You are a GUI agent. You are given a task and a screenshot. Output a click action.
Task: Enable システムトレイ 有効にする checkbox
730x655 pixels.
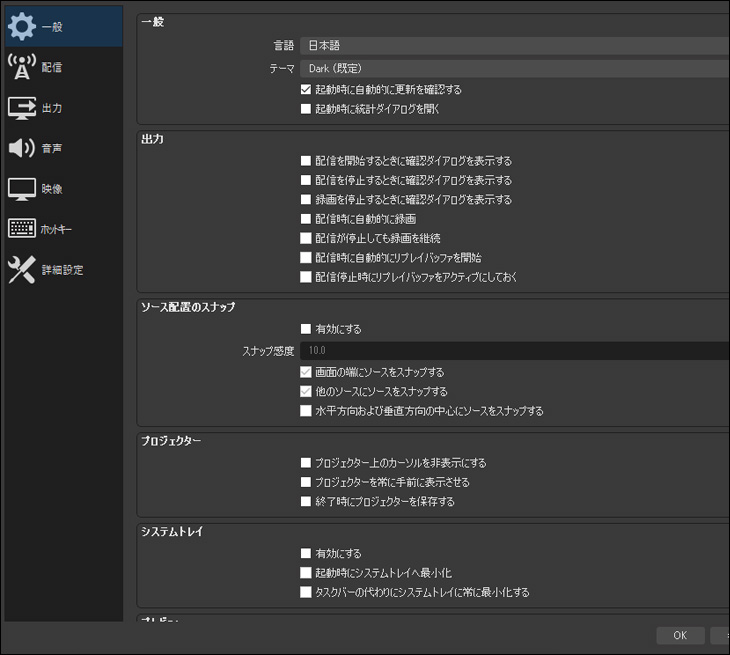coord(306,553)
